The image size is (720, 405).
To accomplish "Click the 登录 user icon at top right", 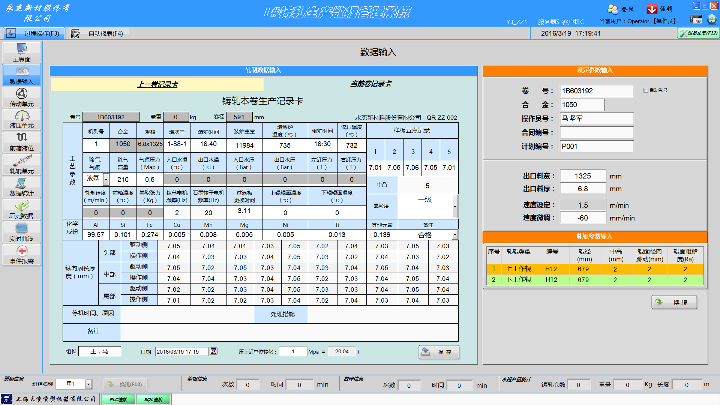I will tap(613, 9).
